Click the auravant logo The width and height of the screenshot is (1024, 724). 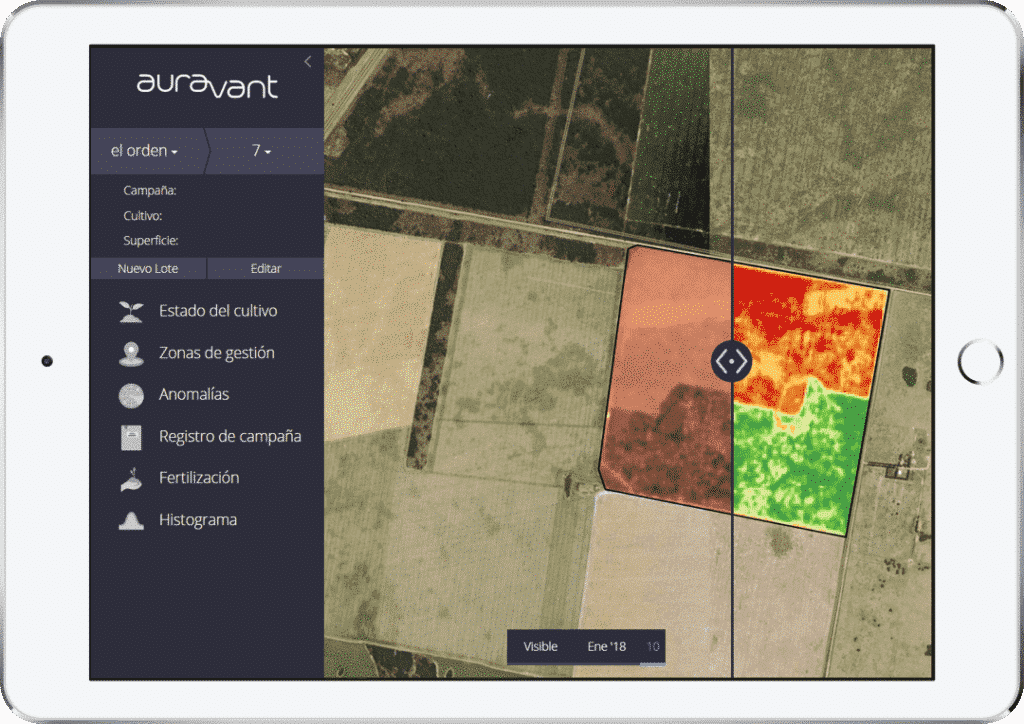coord(207,86)
